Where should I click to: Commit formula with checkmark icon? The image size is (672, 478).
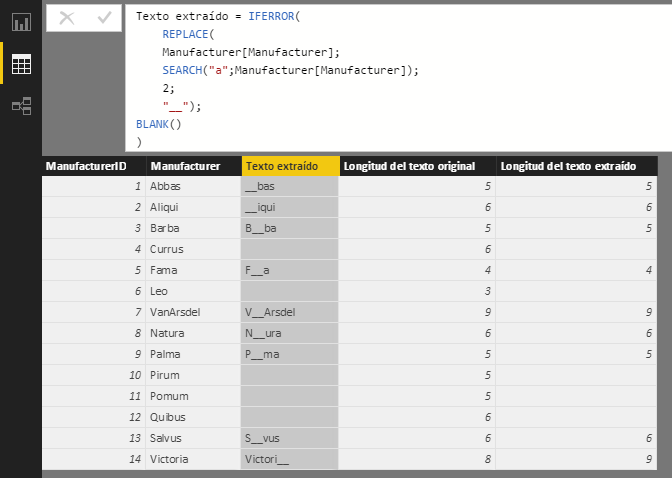click(x=103, y=18)
